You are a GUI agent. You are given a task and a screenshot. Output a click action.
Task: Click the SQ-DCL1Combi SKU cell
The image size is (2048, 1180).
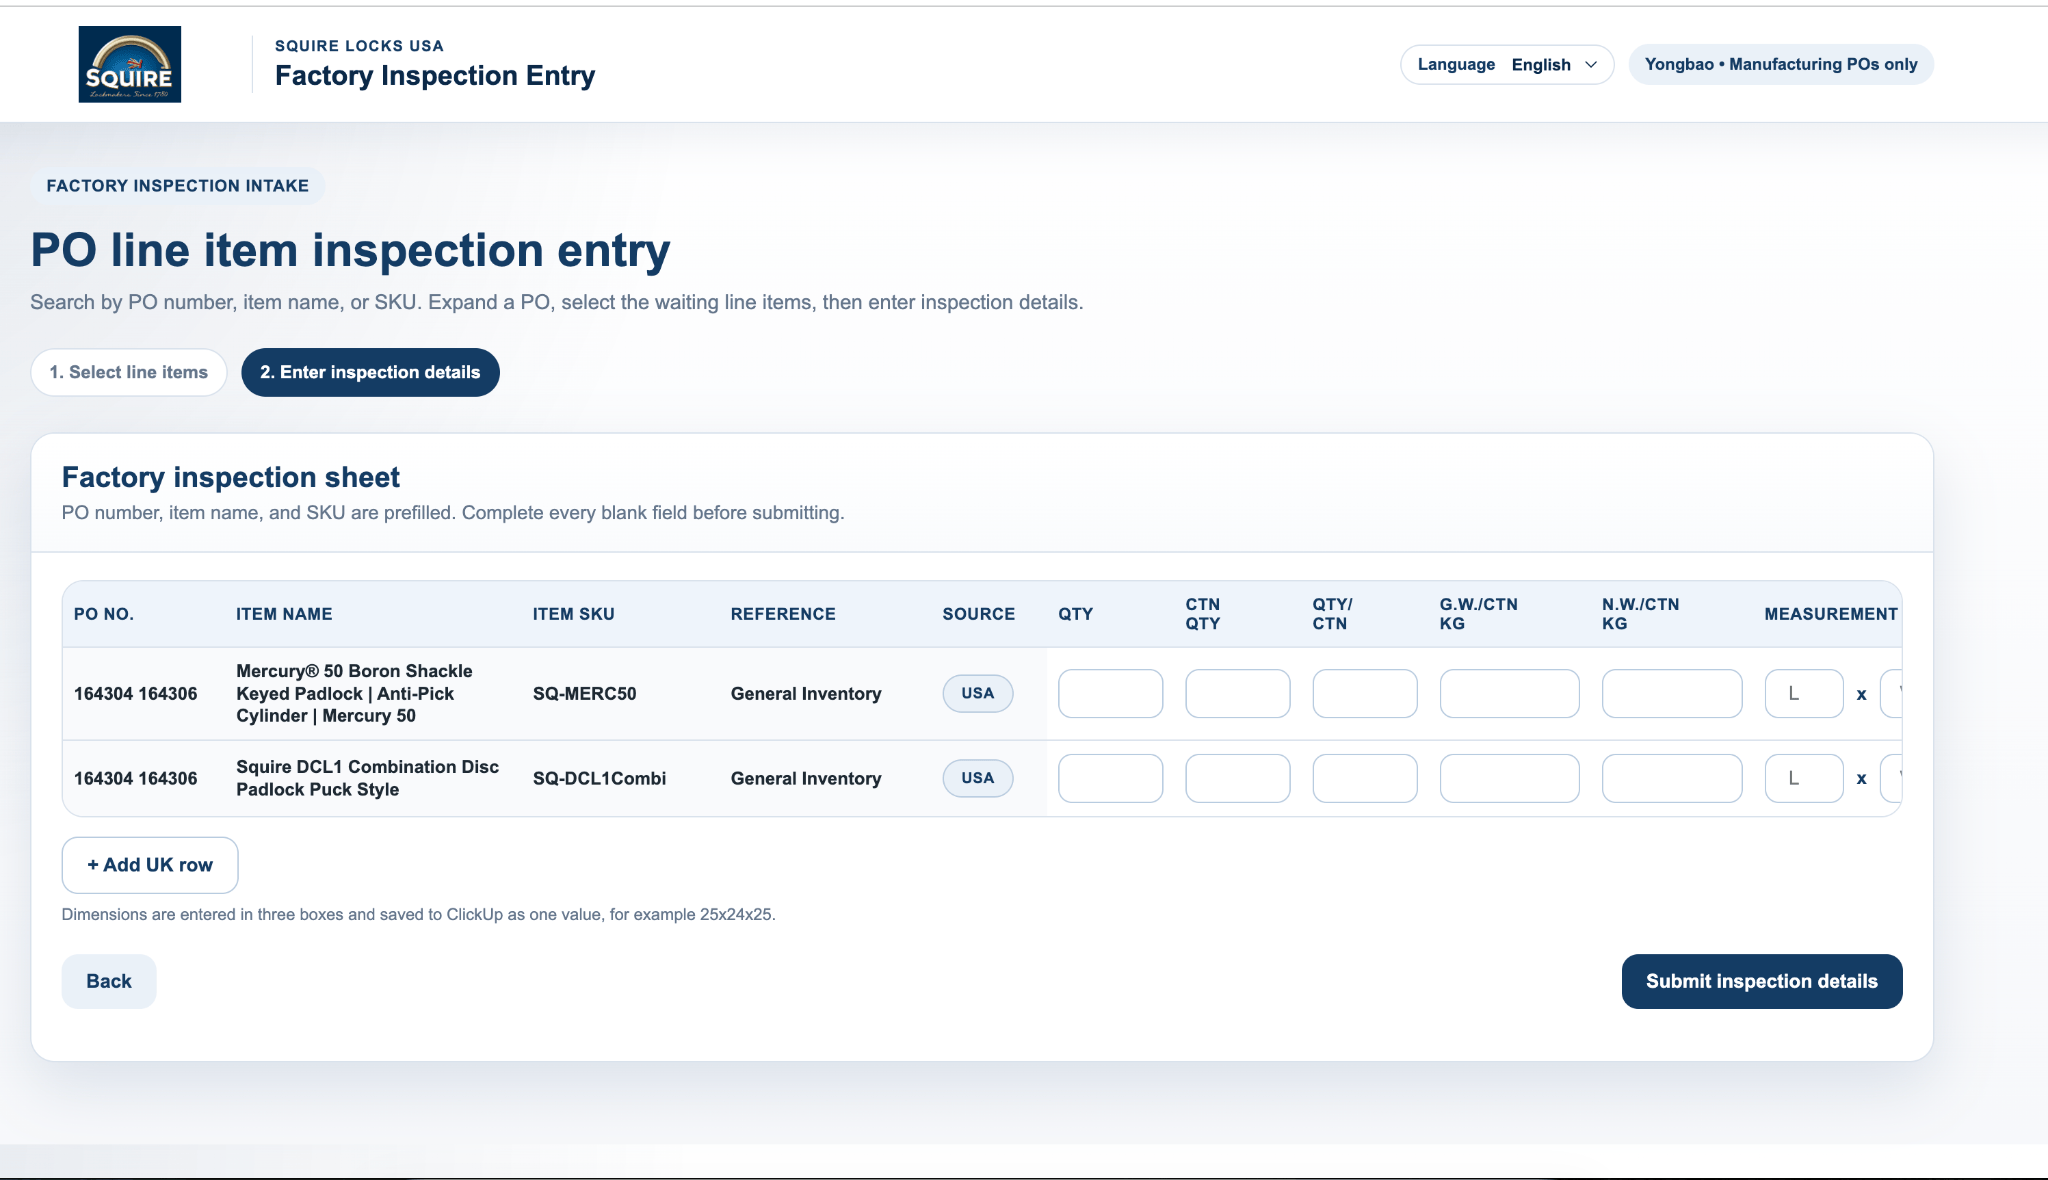[599, 778]
